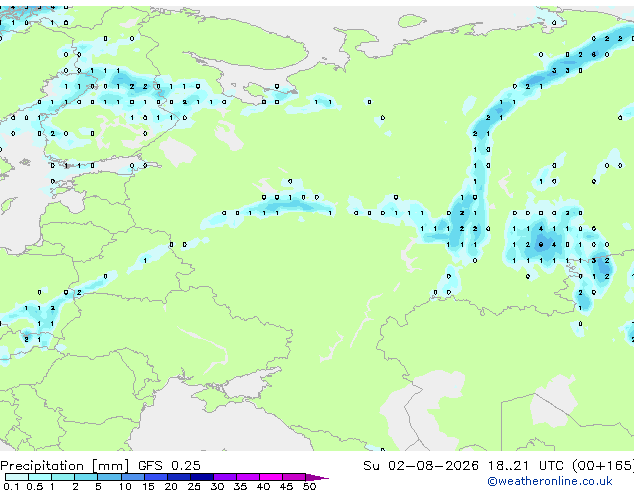Click the date Su 02-08-2026

point(421,466)
